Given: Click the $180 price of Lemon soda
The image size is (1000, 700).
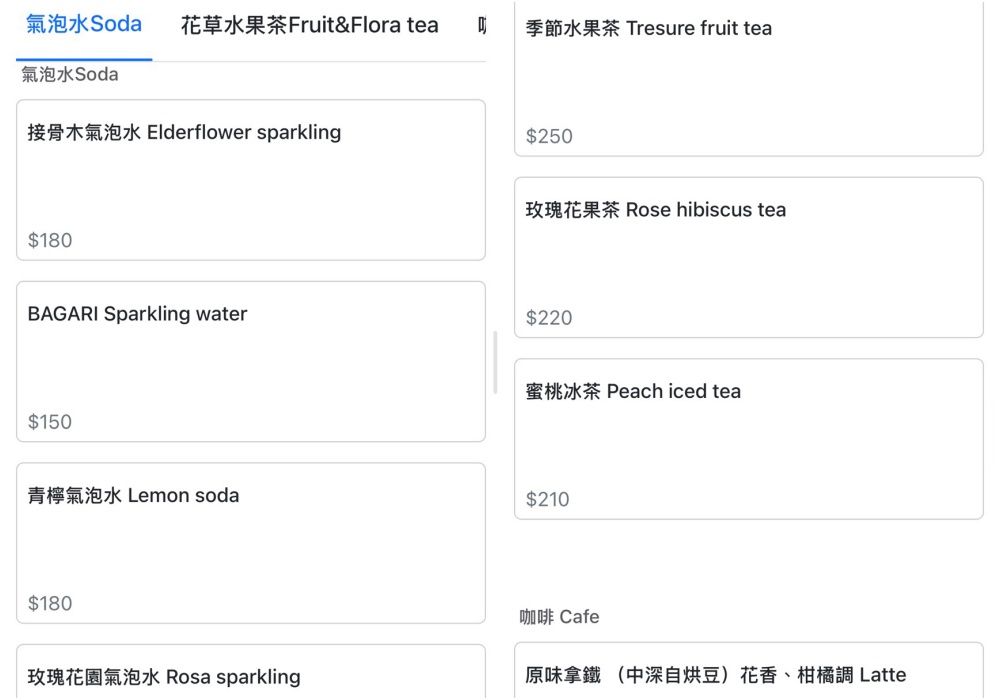Looking at the screenshot, I should pyautogui.click(x=50, y=603).
